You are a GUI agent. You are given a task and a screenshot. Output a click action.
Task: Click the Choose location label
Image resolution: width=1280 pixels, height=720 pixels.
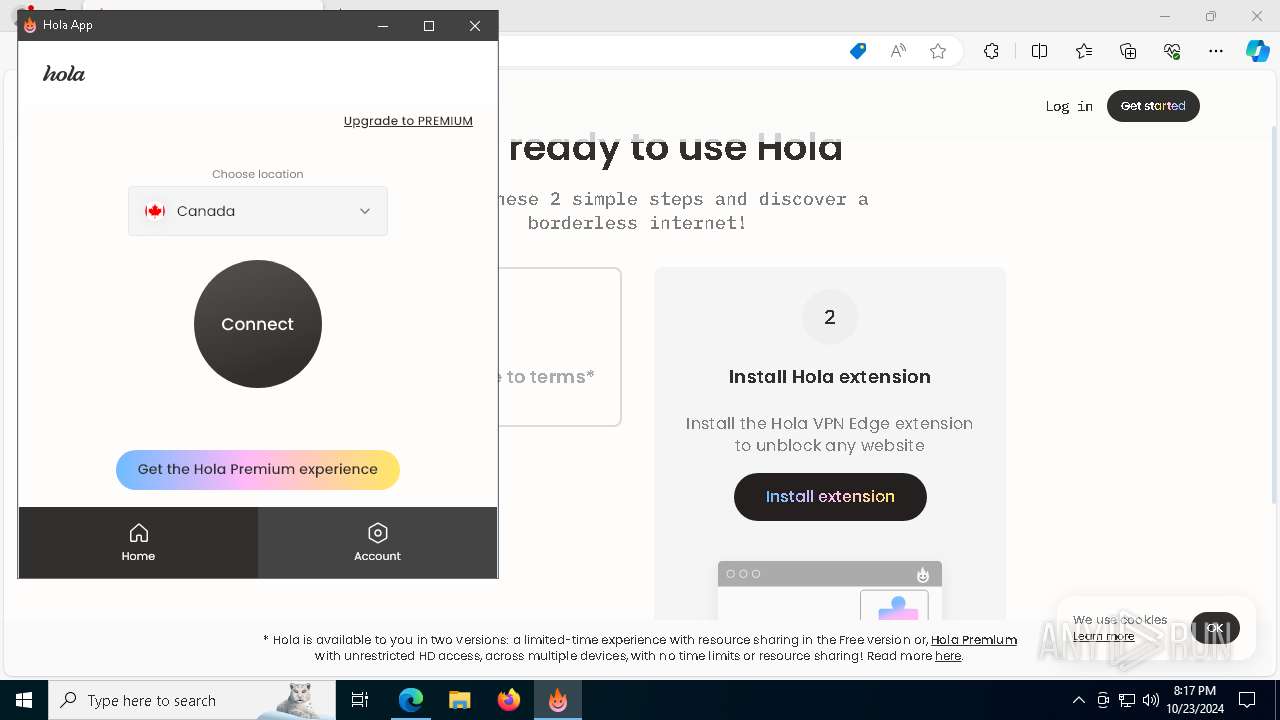tap(258, 174)
